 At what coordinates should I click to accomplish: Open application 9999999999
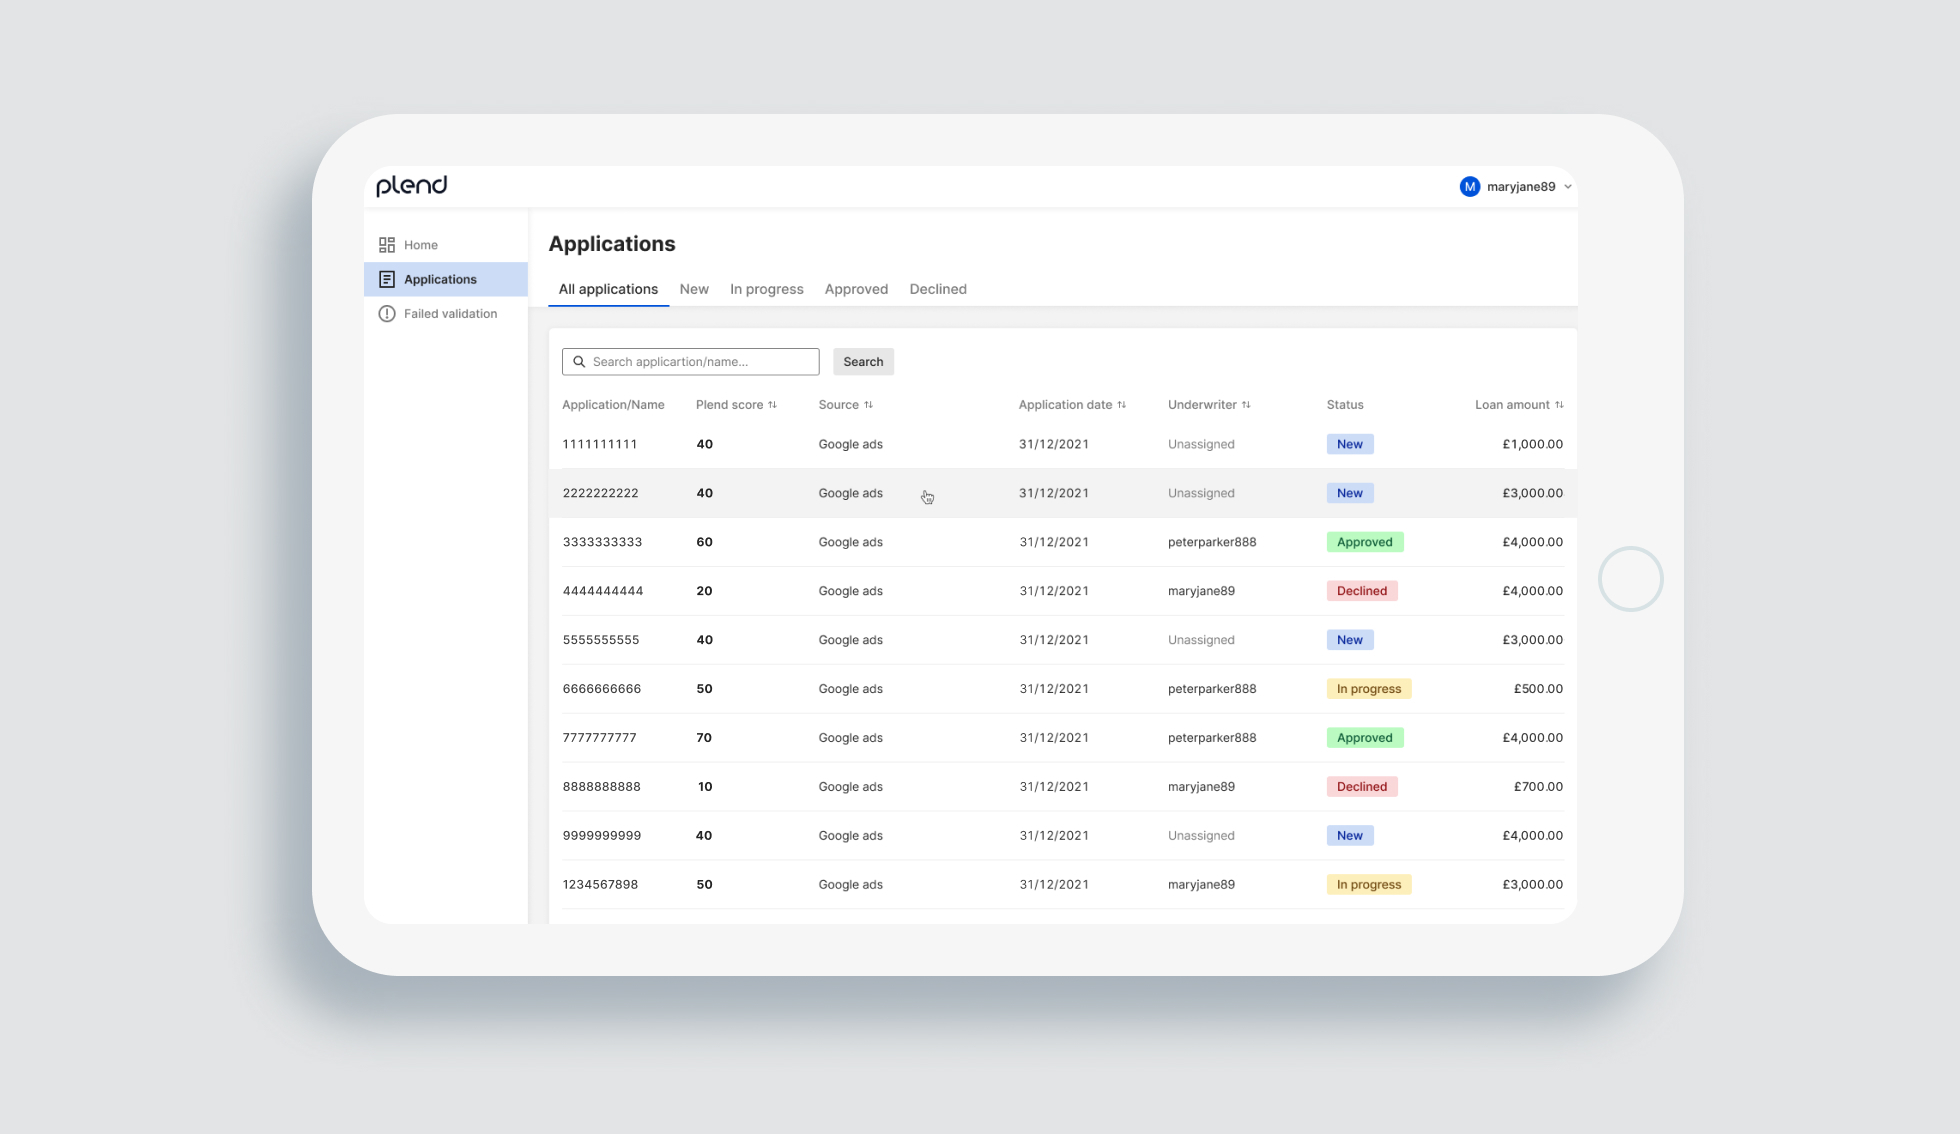tap(602, 836)
